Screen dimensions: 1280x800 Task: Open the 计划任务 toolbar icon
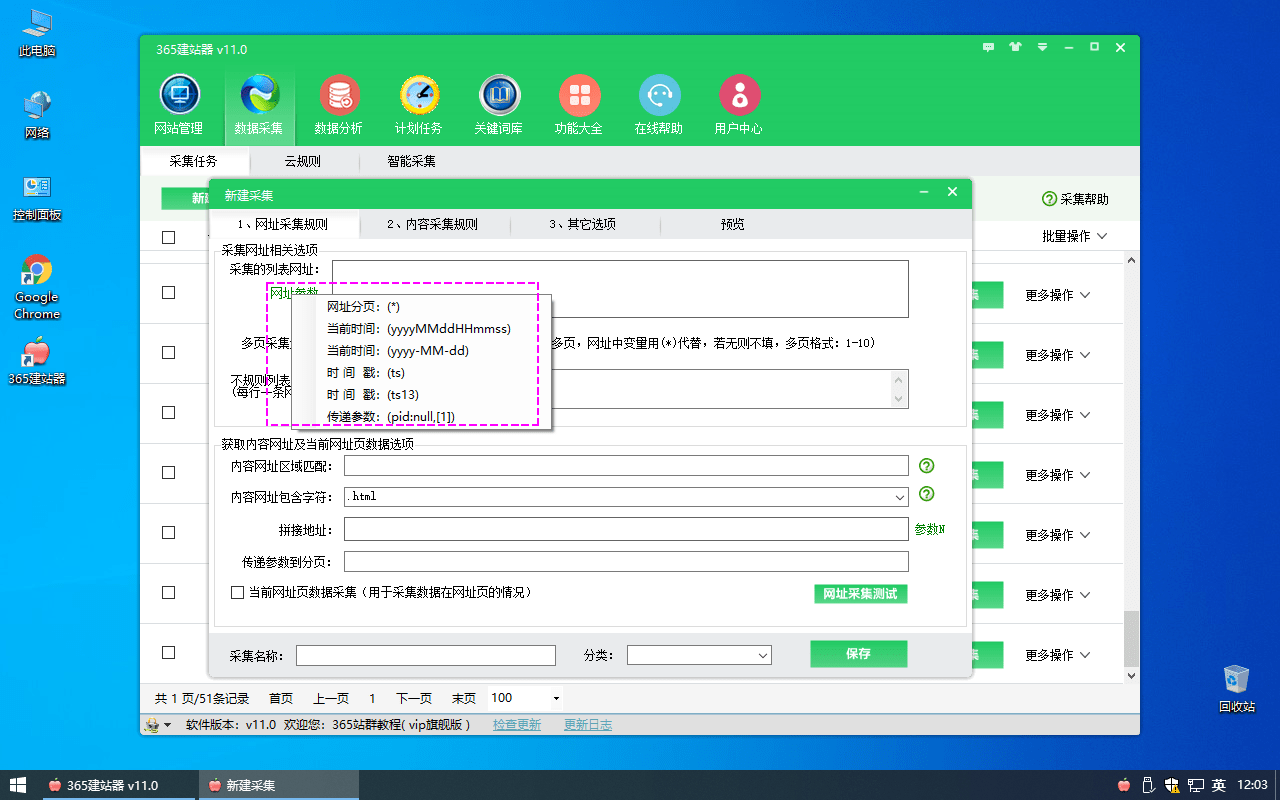point(419,105)
